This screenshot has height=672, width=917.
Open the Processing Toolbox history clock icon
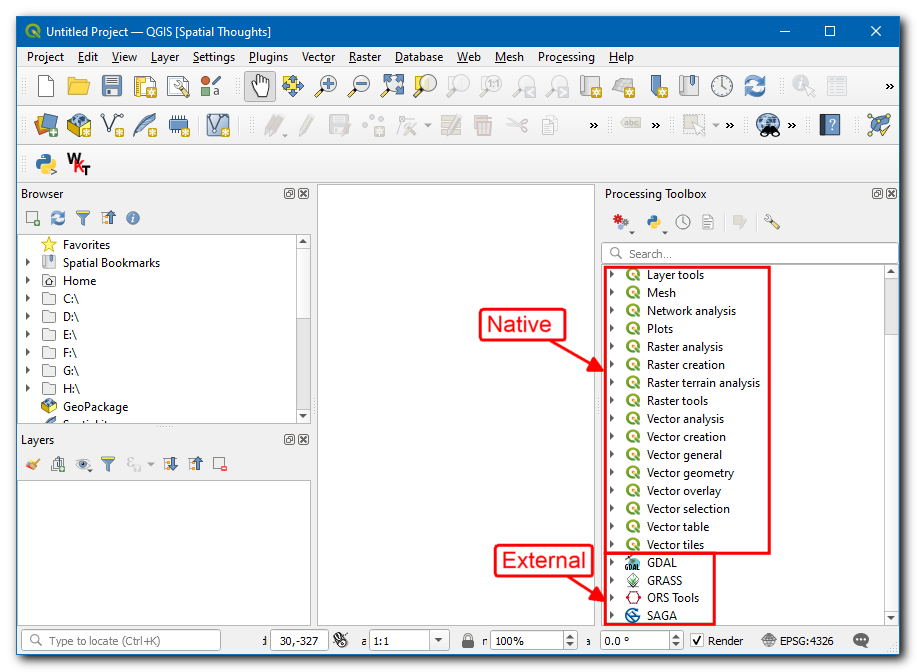coord(682,222)
